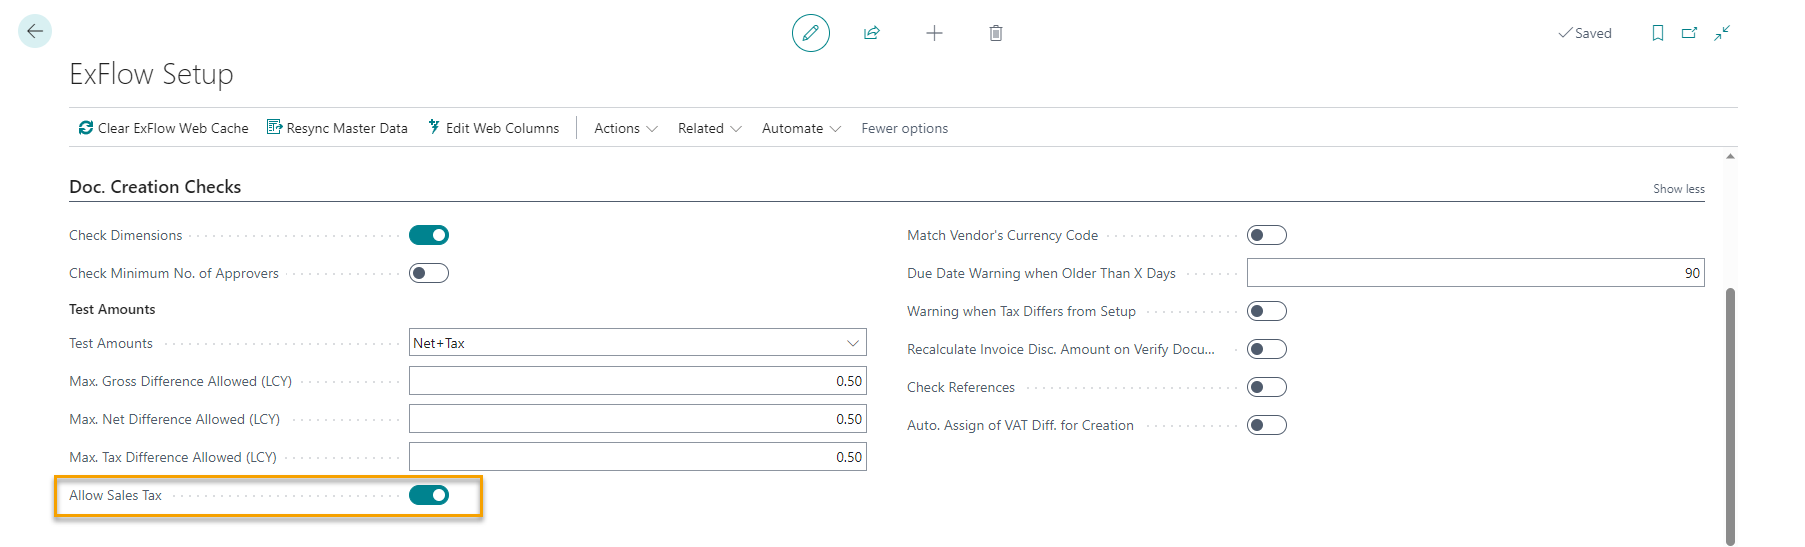Open the Test Amounts dropdown
The image size is (1805, 547).
(x=638, y=343)
